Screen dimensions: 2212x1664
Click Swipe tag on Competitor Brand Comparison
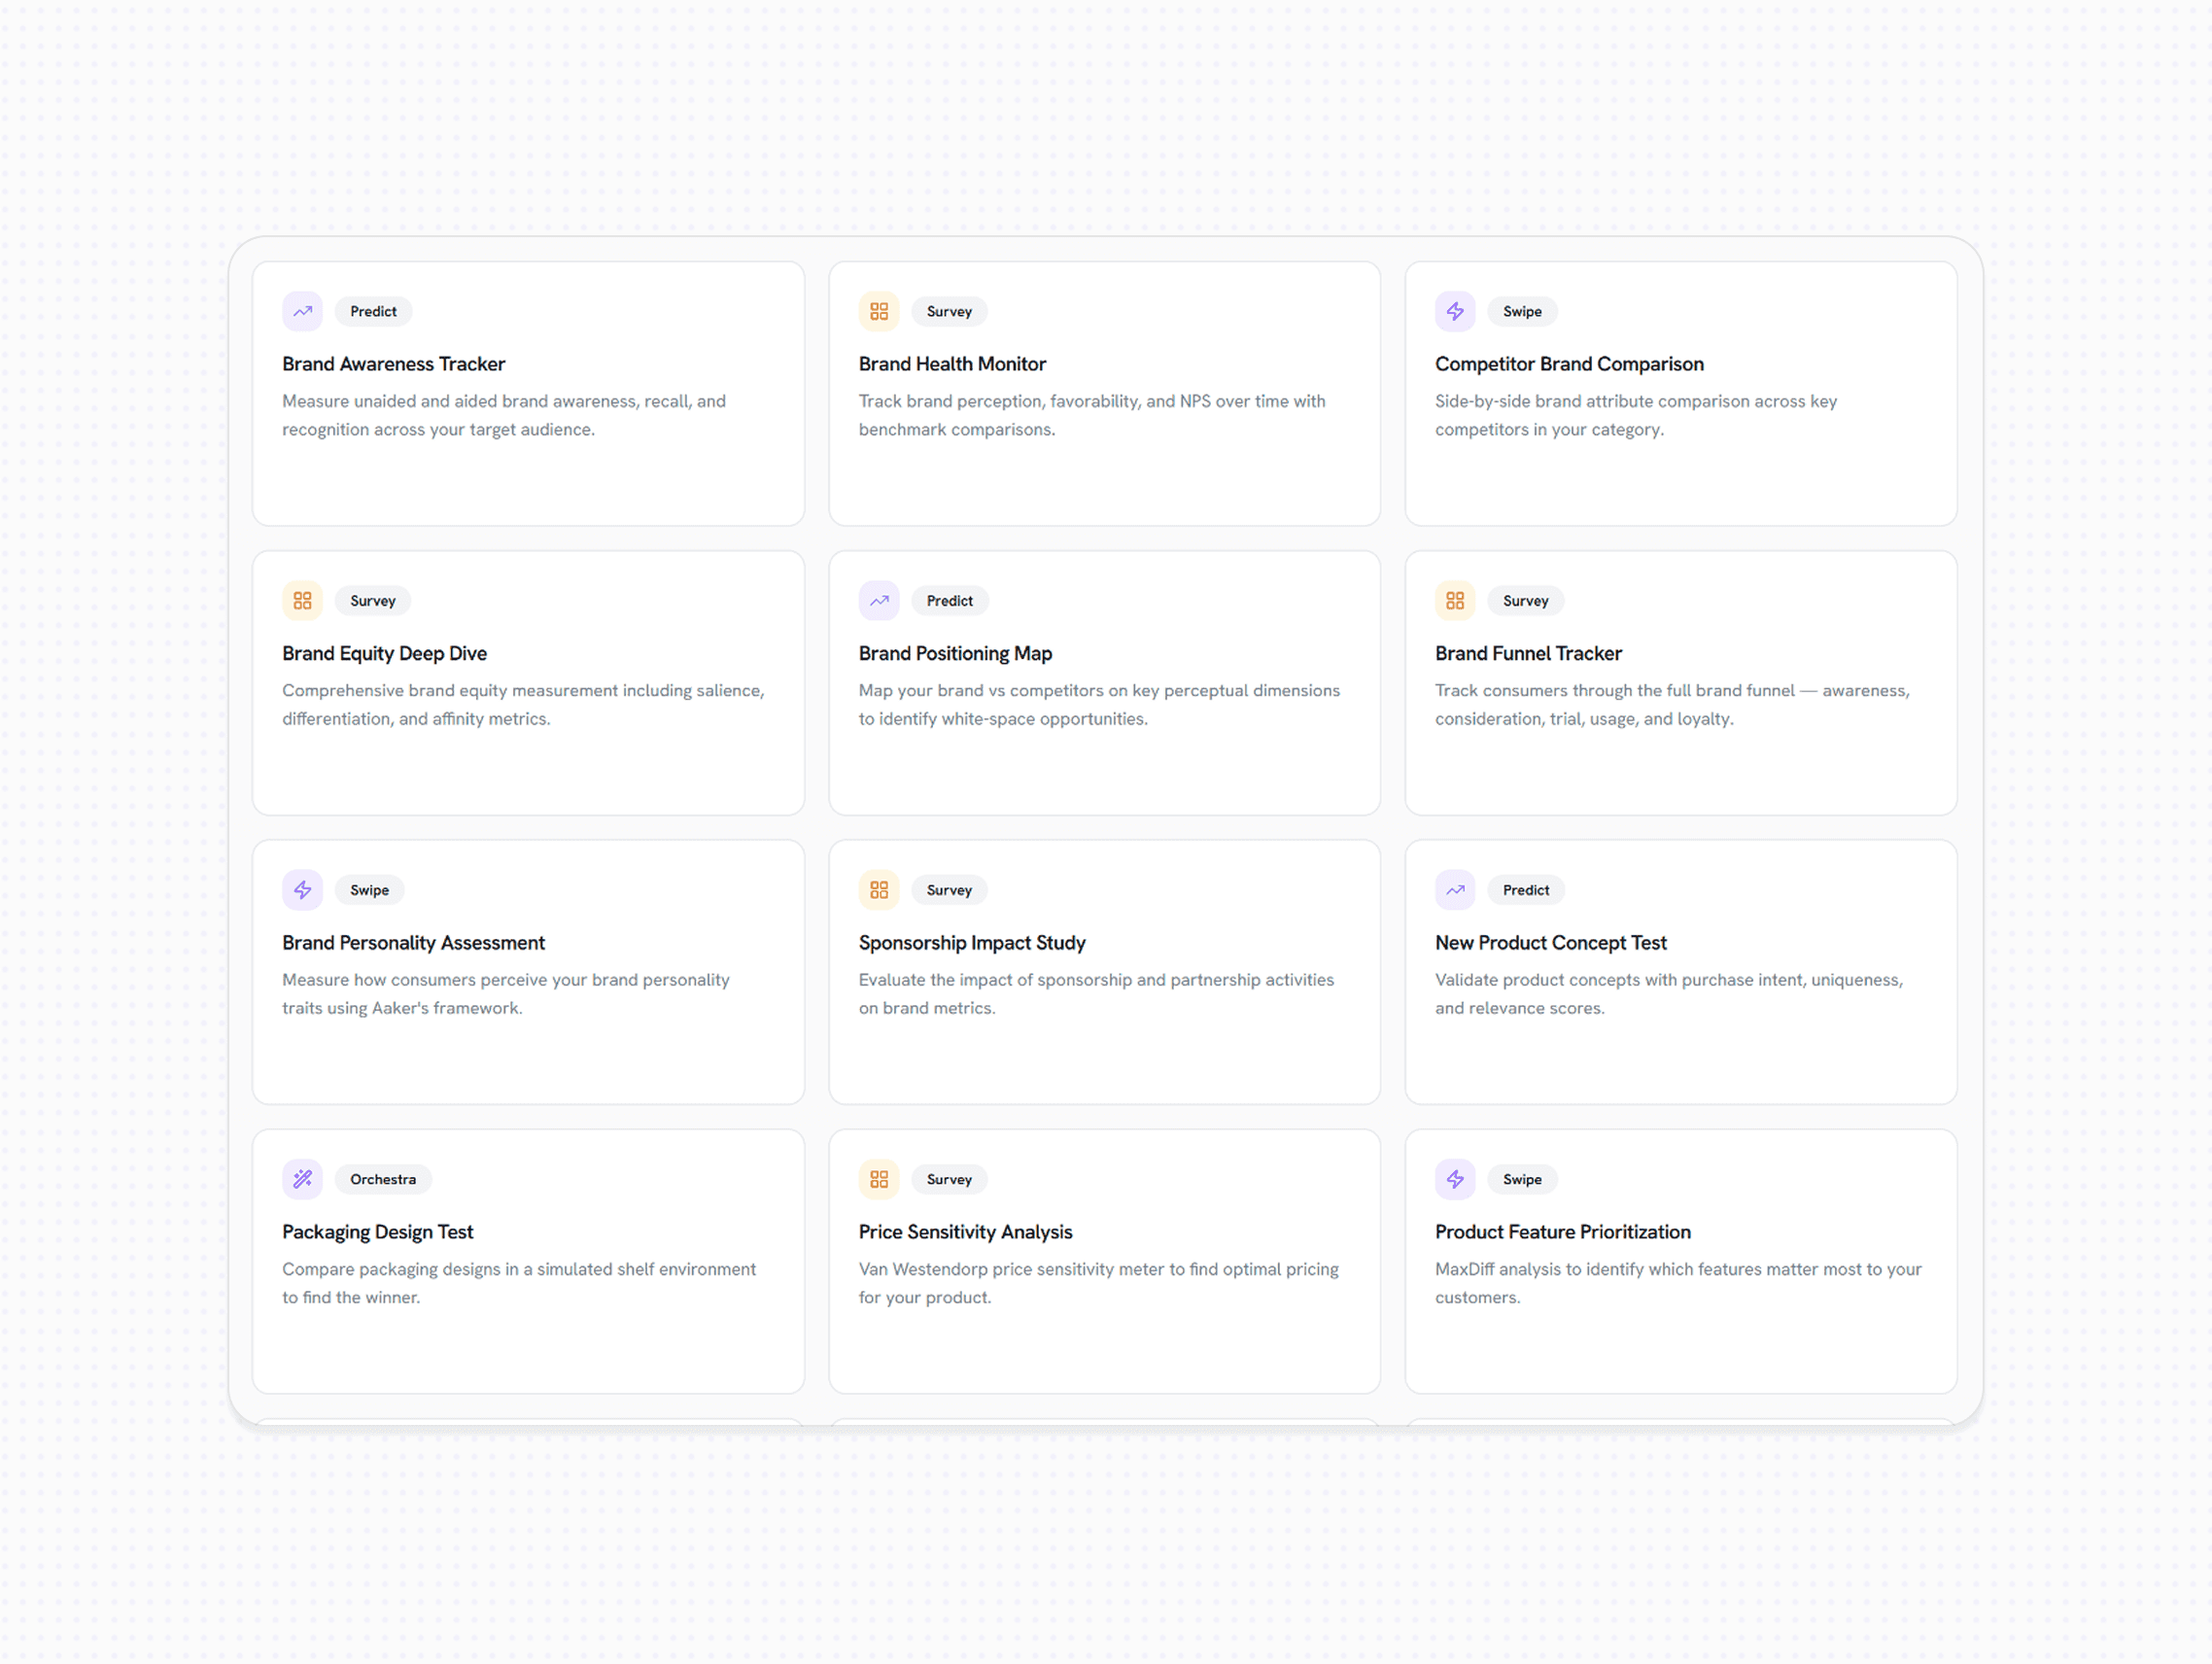tap(1522, 312)
